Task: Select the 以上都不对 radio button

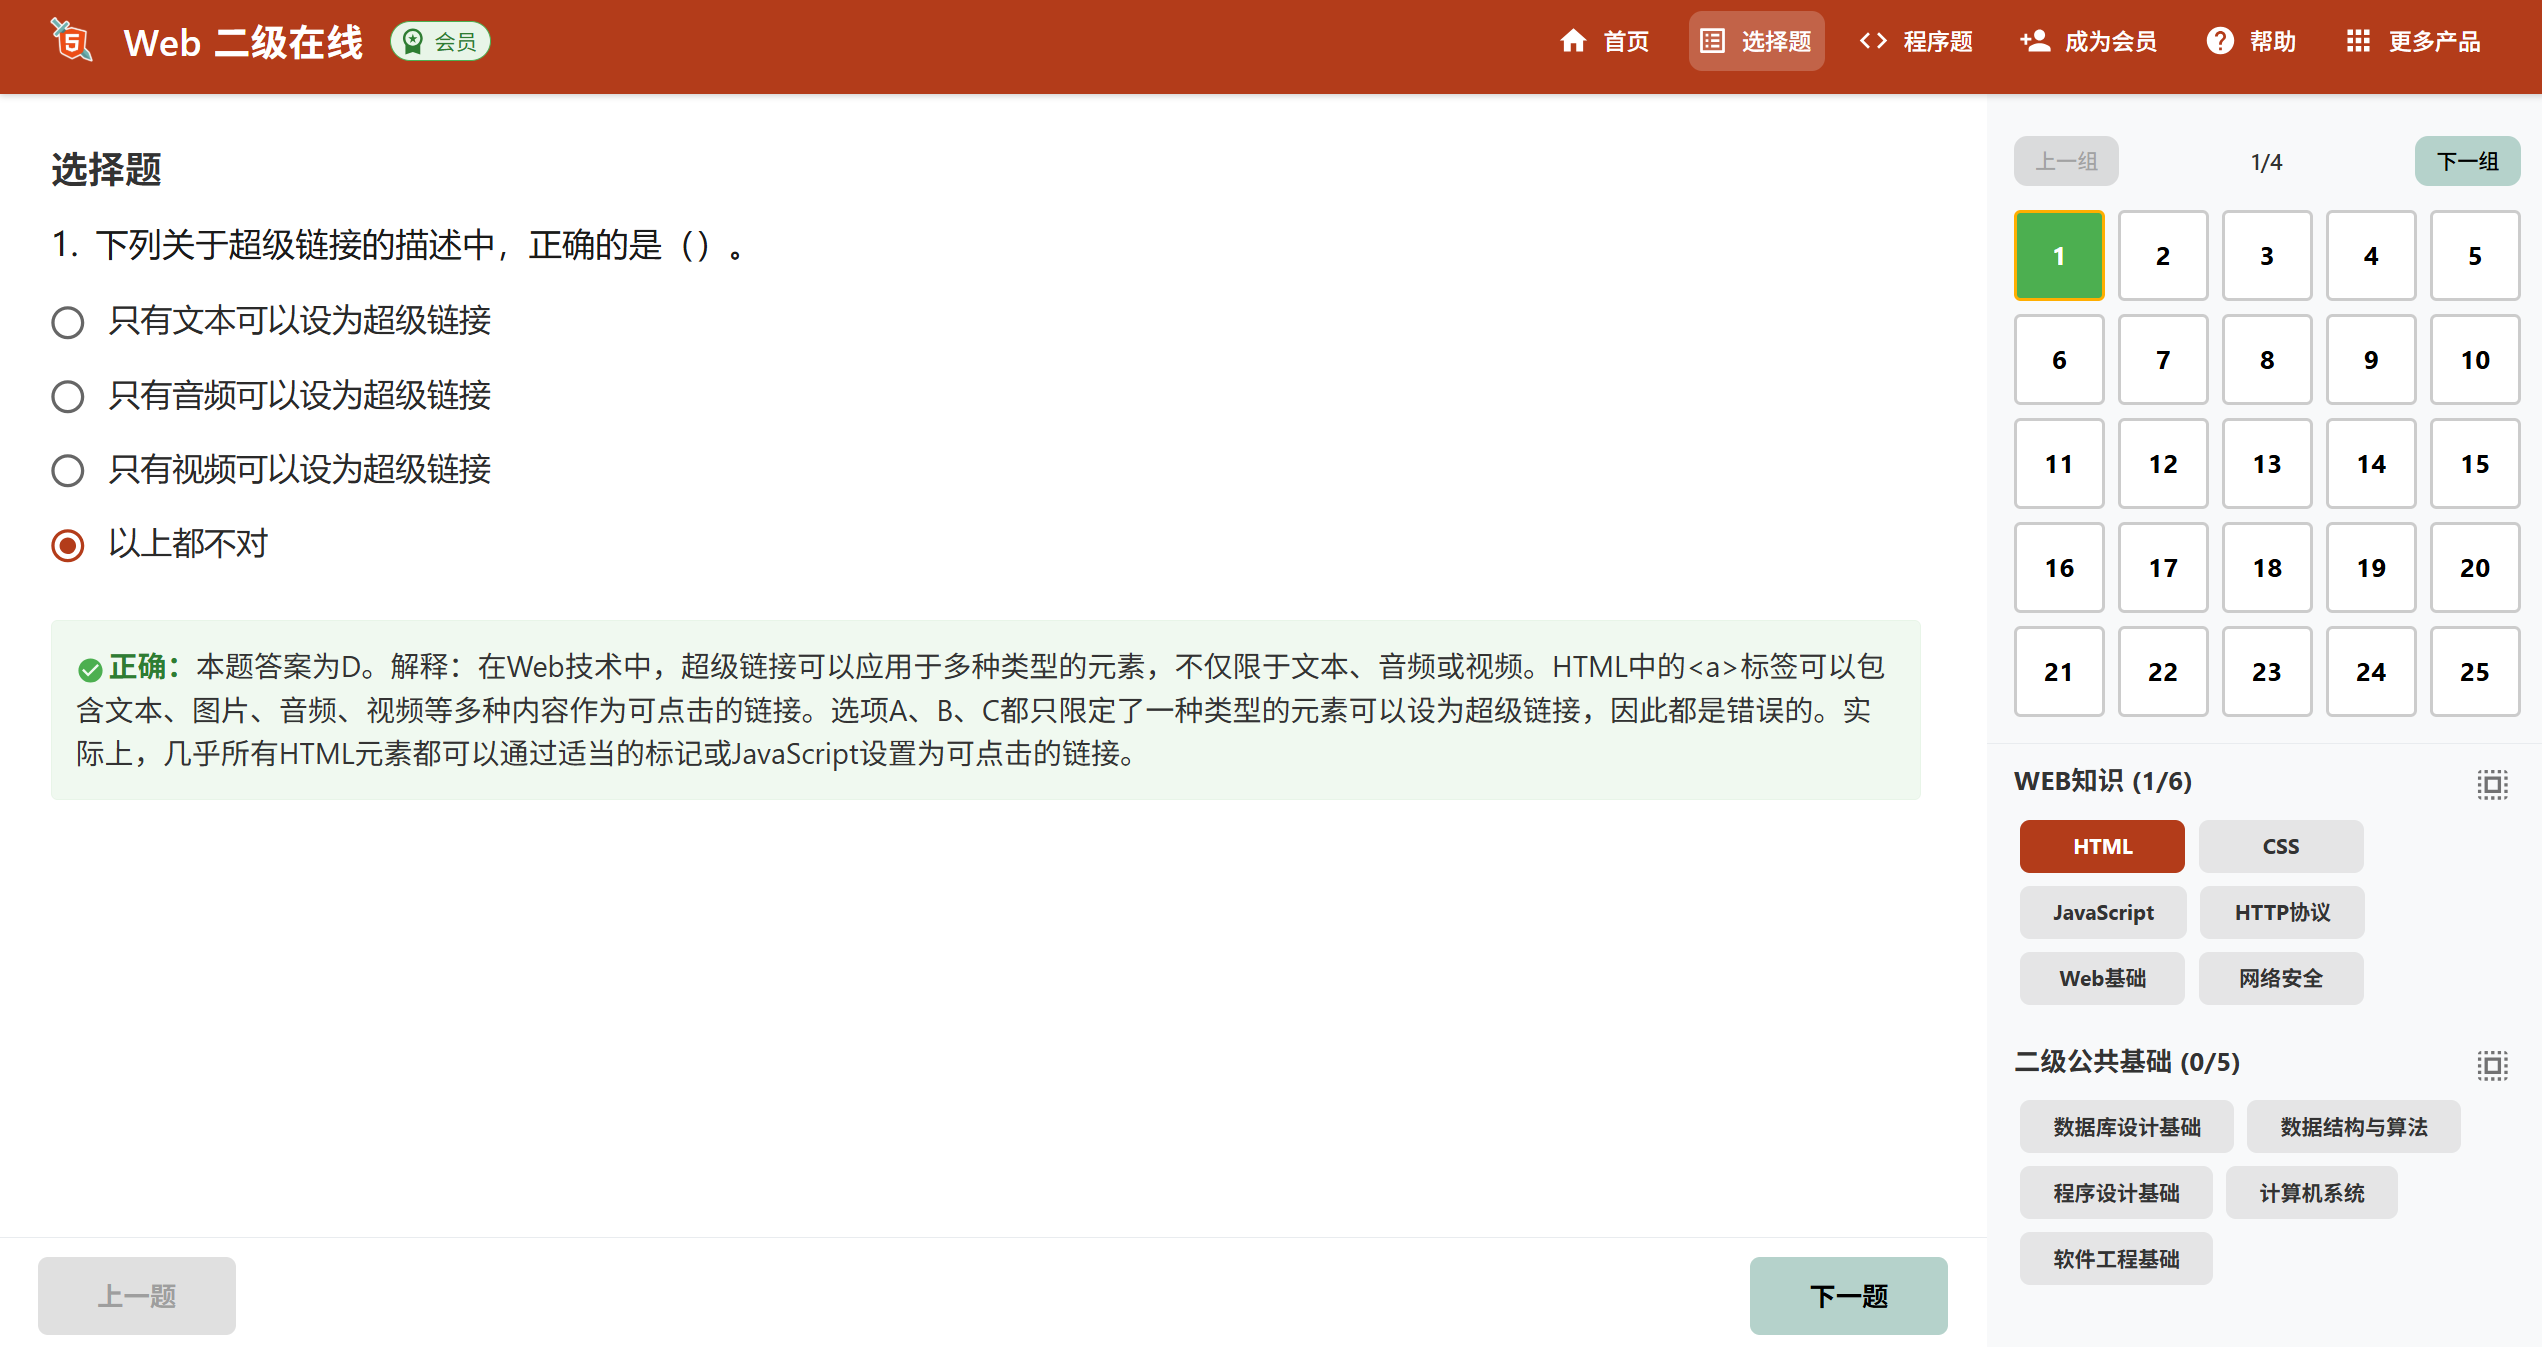Action: pyautogui.click(x=68, y=545)
